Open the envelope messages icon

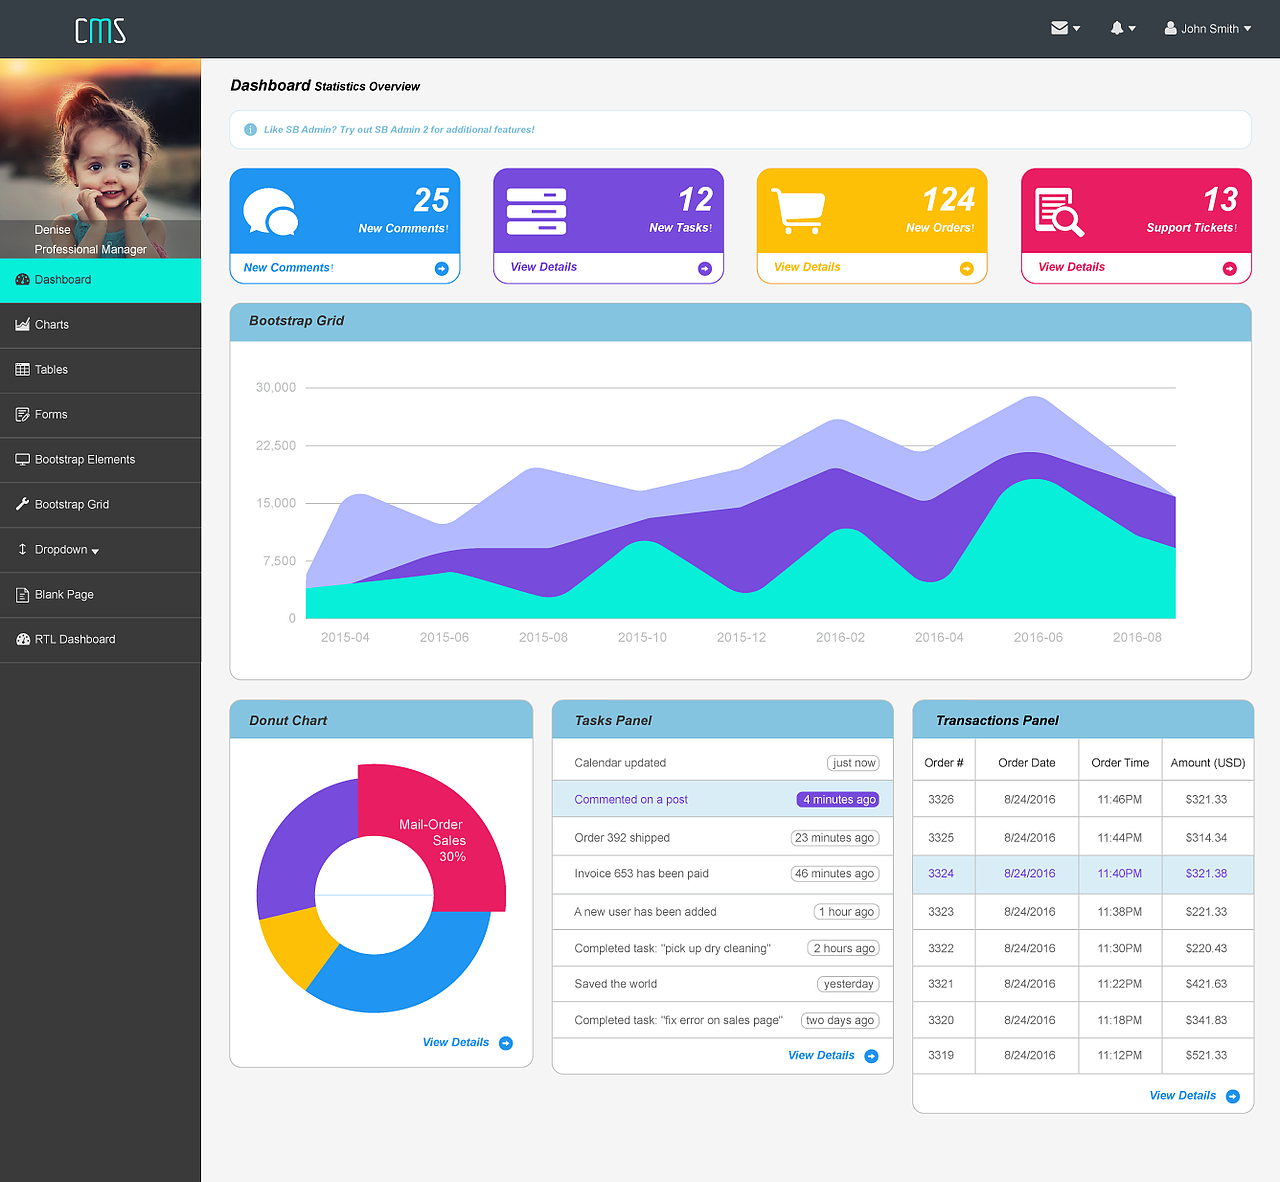[1059, 28]
